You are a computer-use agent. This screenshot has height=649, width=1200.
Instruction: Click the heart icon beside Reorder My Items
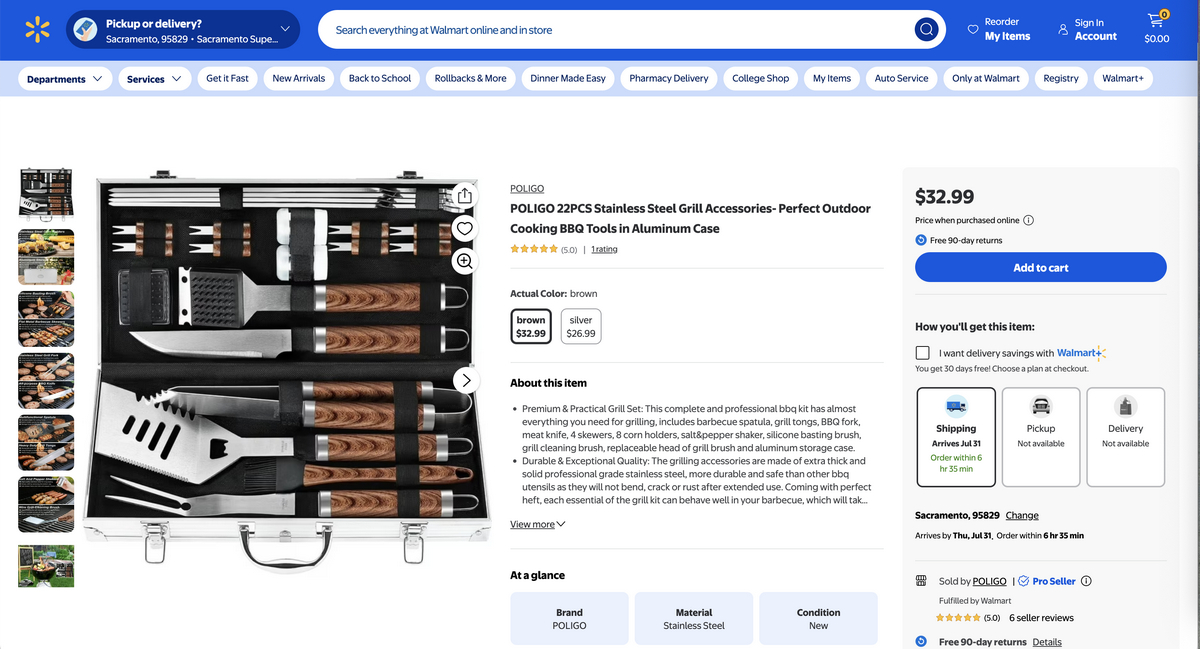972,30
